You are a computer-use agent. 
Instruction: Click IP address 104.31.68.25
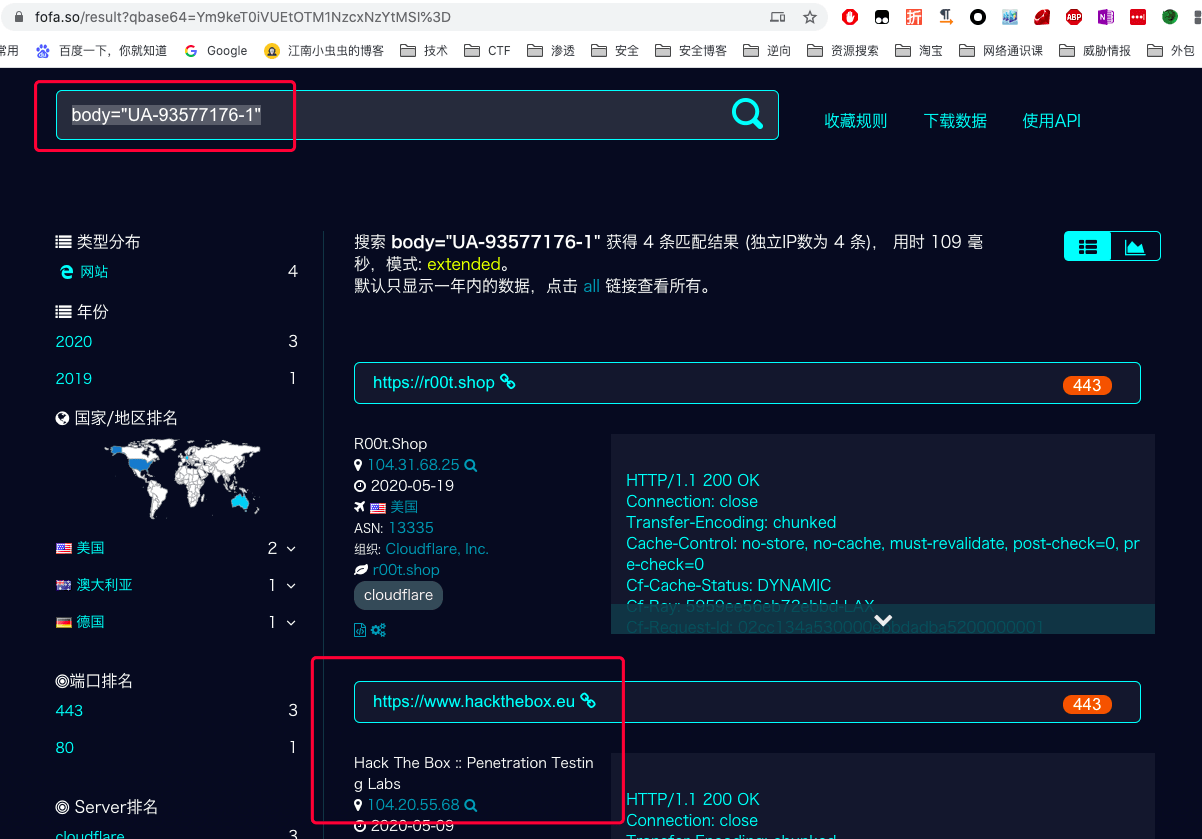pyautogui.click(x=413, y=465)
